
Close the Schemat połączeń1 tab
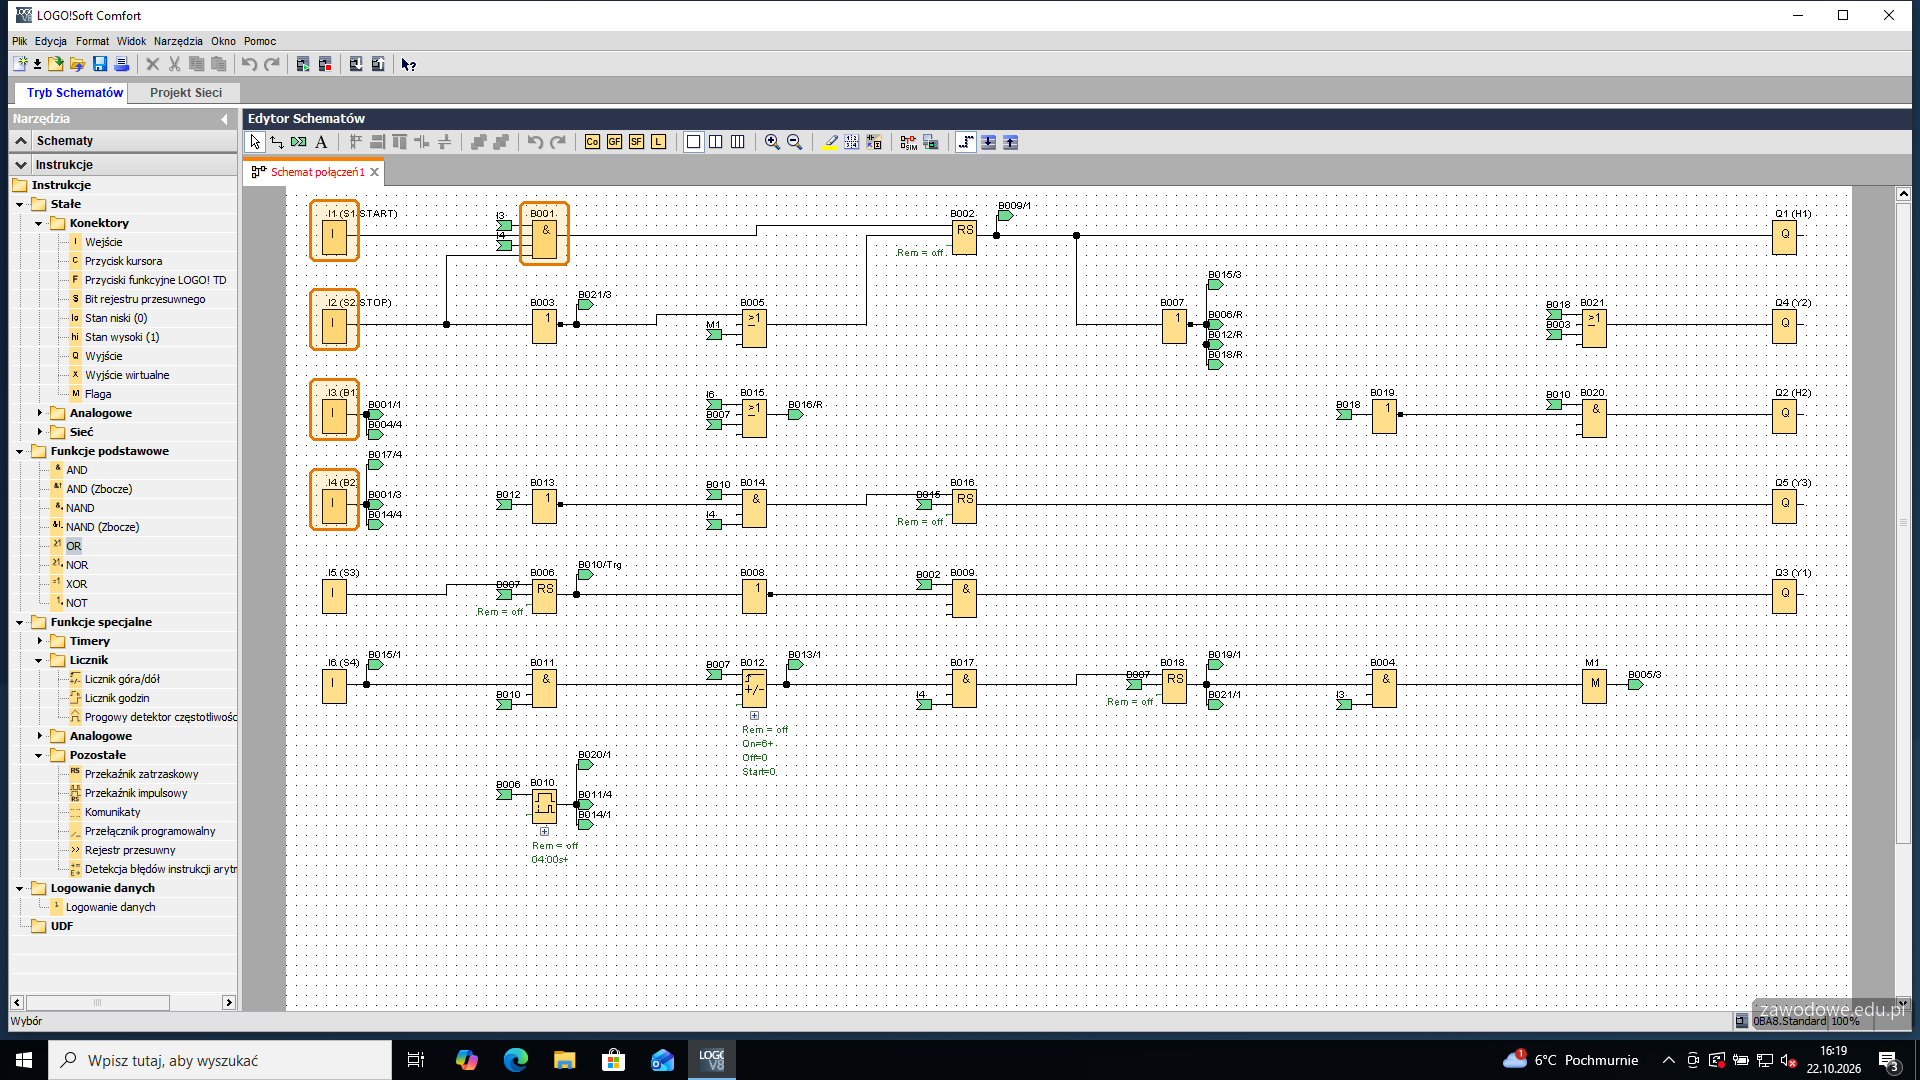[375, 172]
